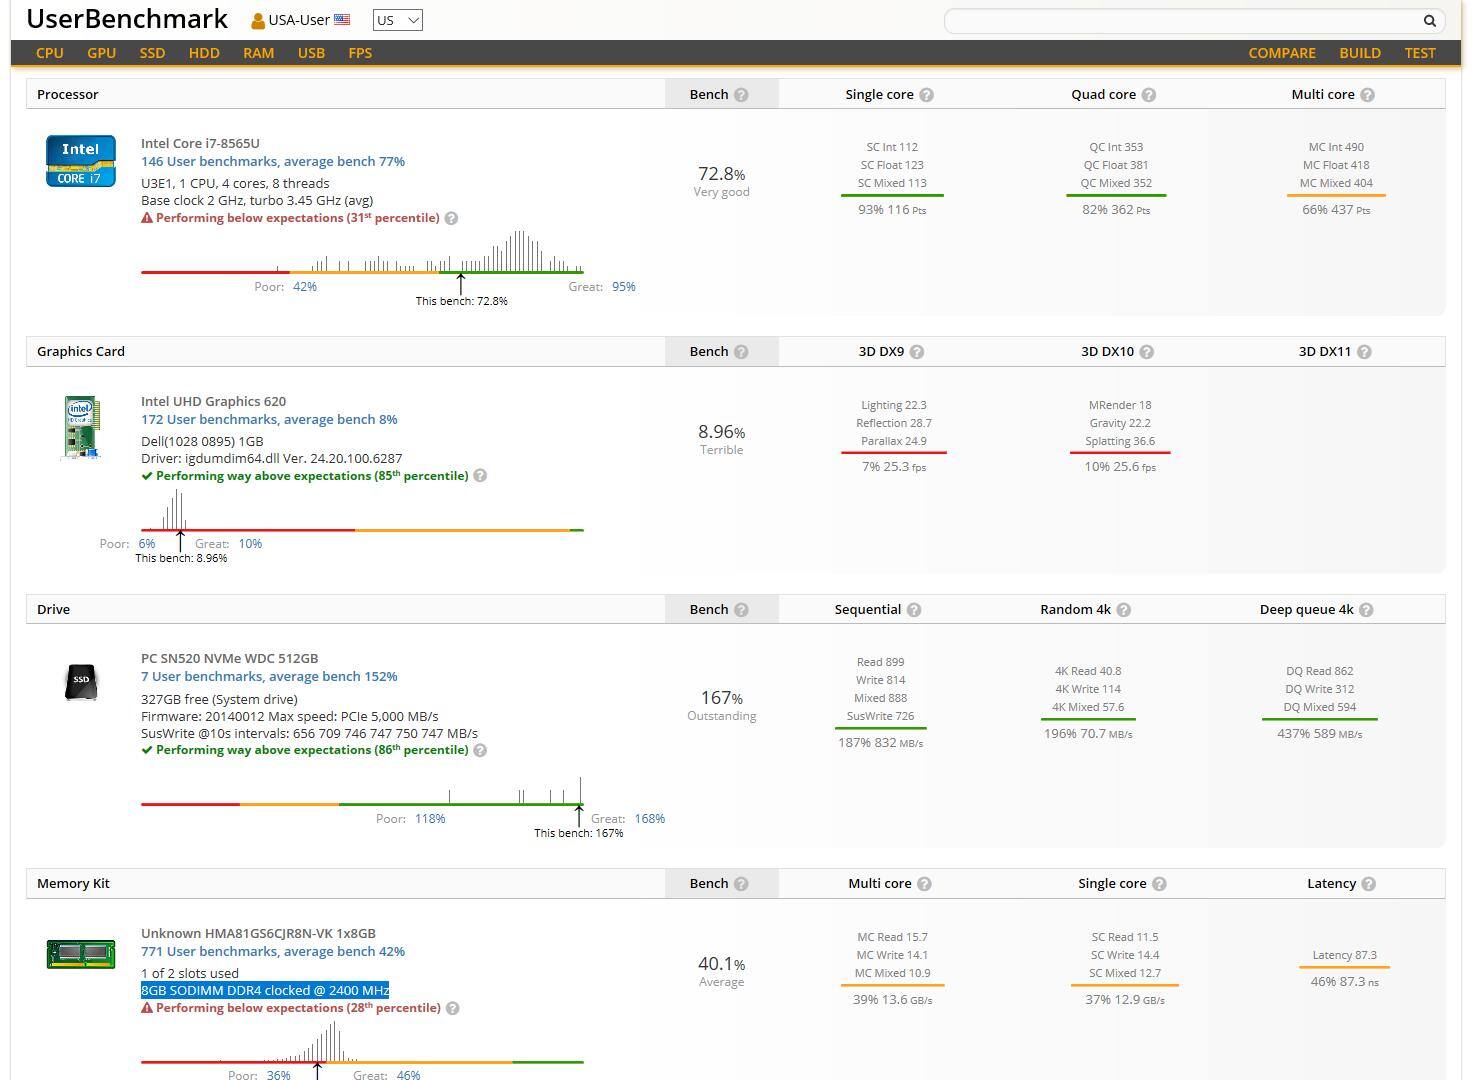Click help icon next to Deep queue 4k
The image size is (1481, 1080).
tap(1366, 610)
